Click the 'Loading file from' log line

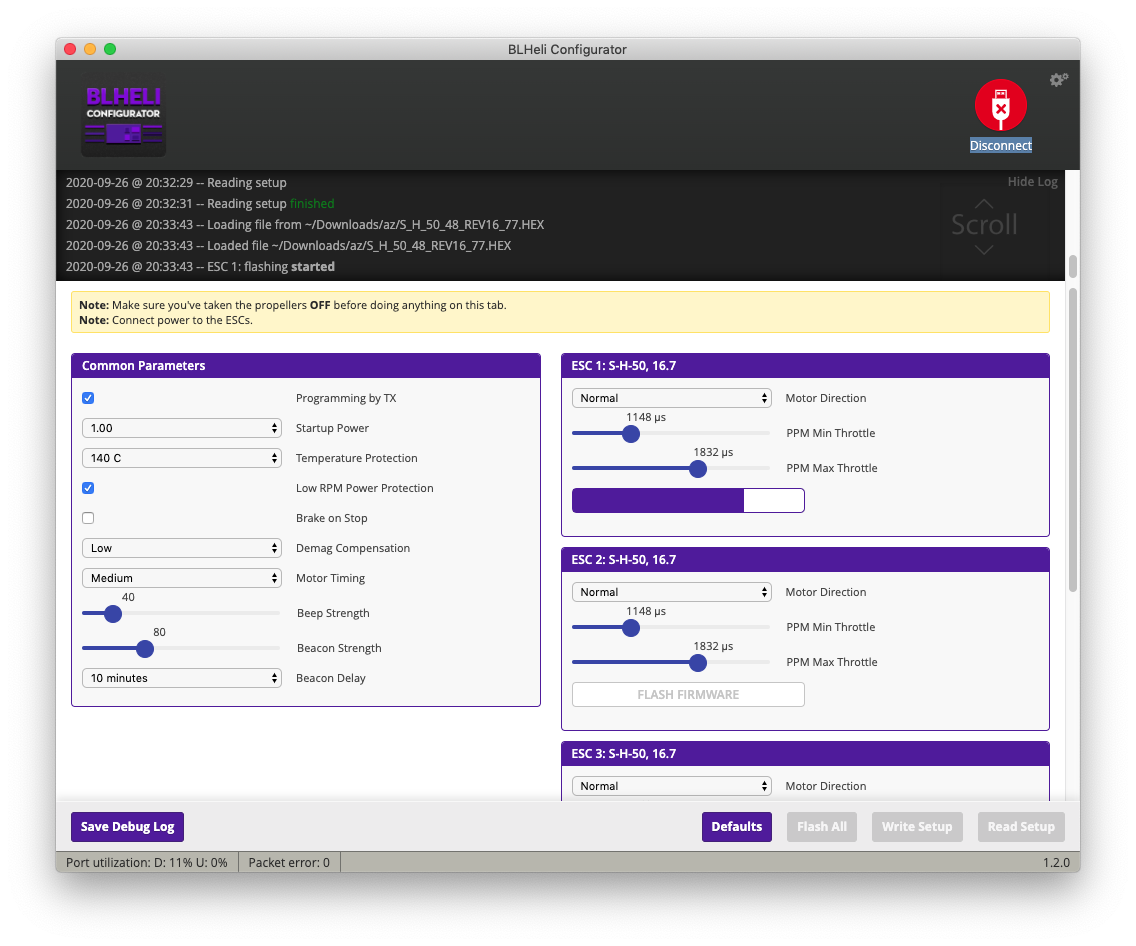pos(305,225)
